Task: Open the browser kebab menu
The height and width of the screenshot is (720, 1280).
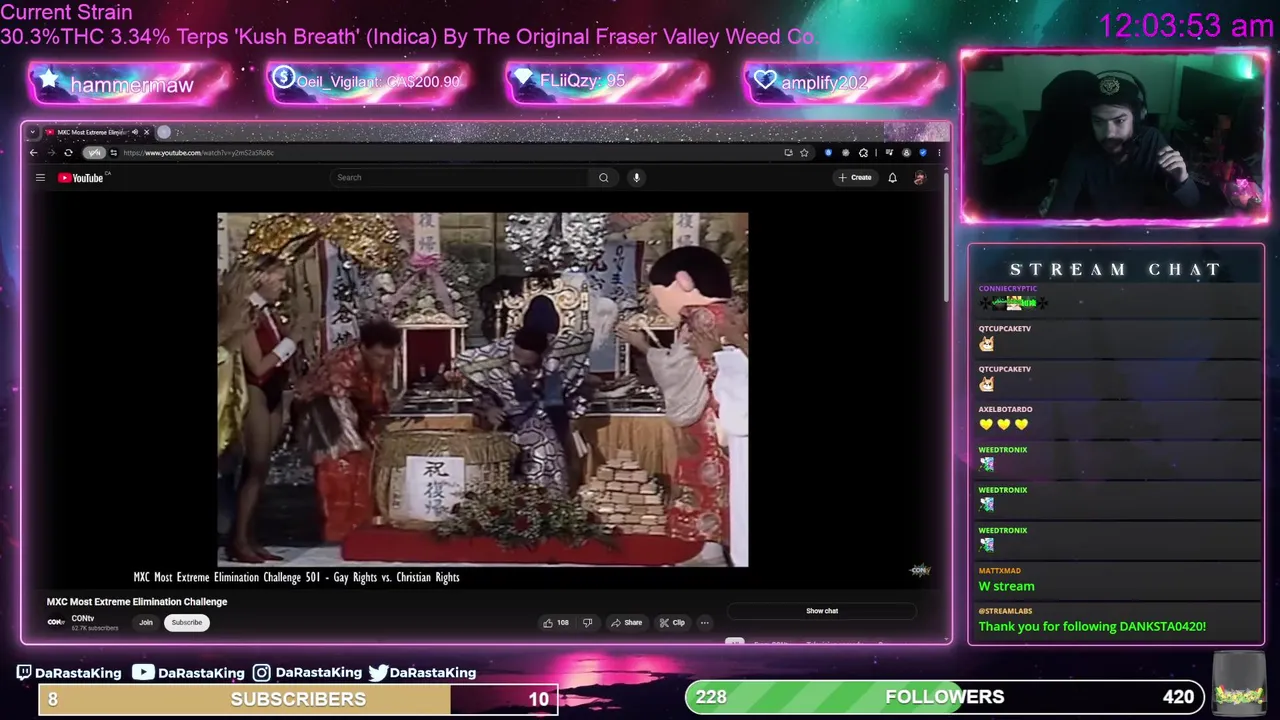Action: coord(939,153)
